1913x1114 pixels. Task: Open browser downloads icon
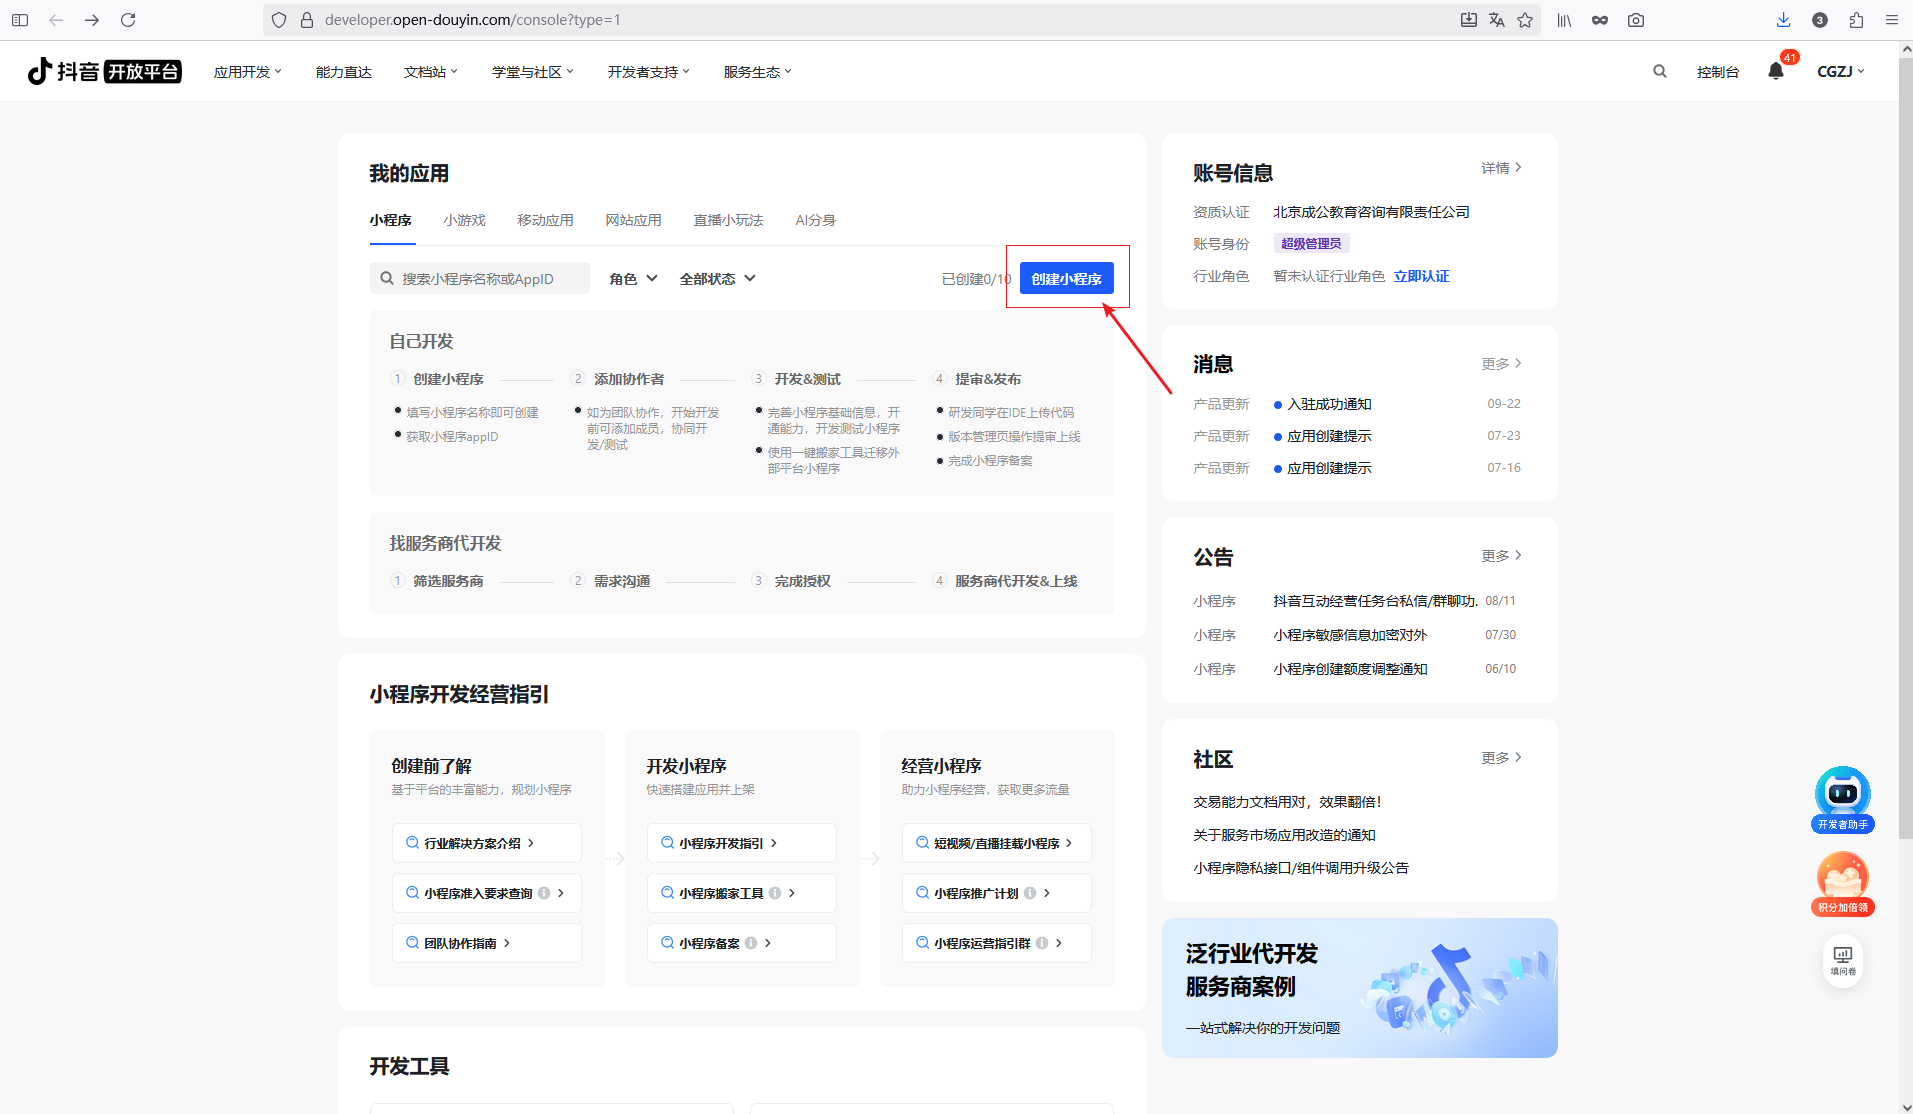click(x=1782, y=20)
